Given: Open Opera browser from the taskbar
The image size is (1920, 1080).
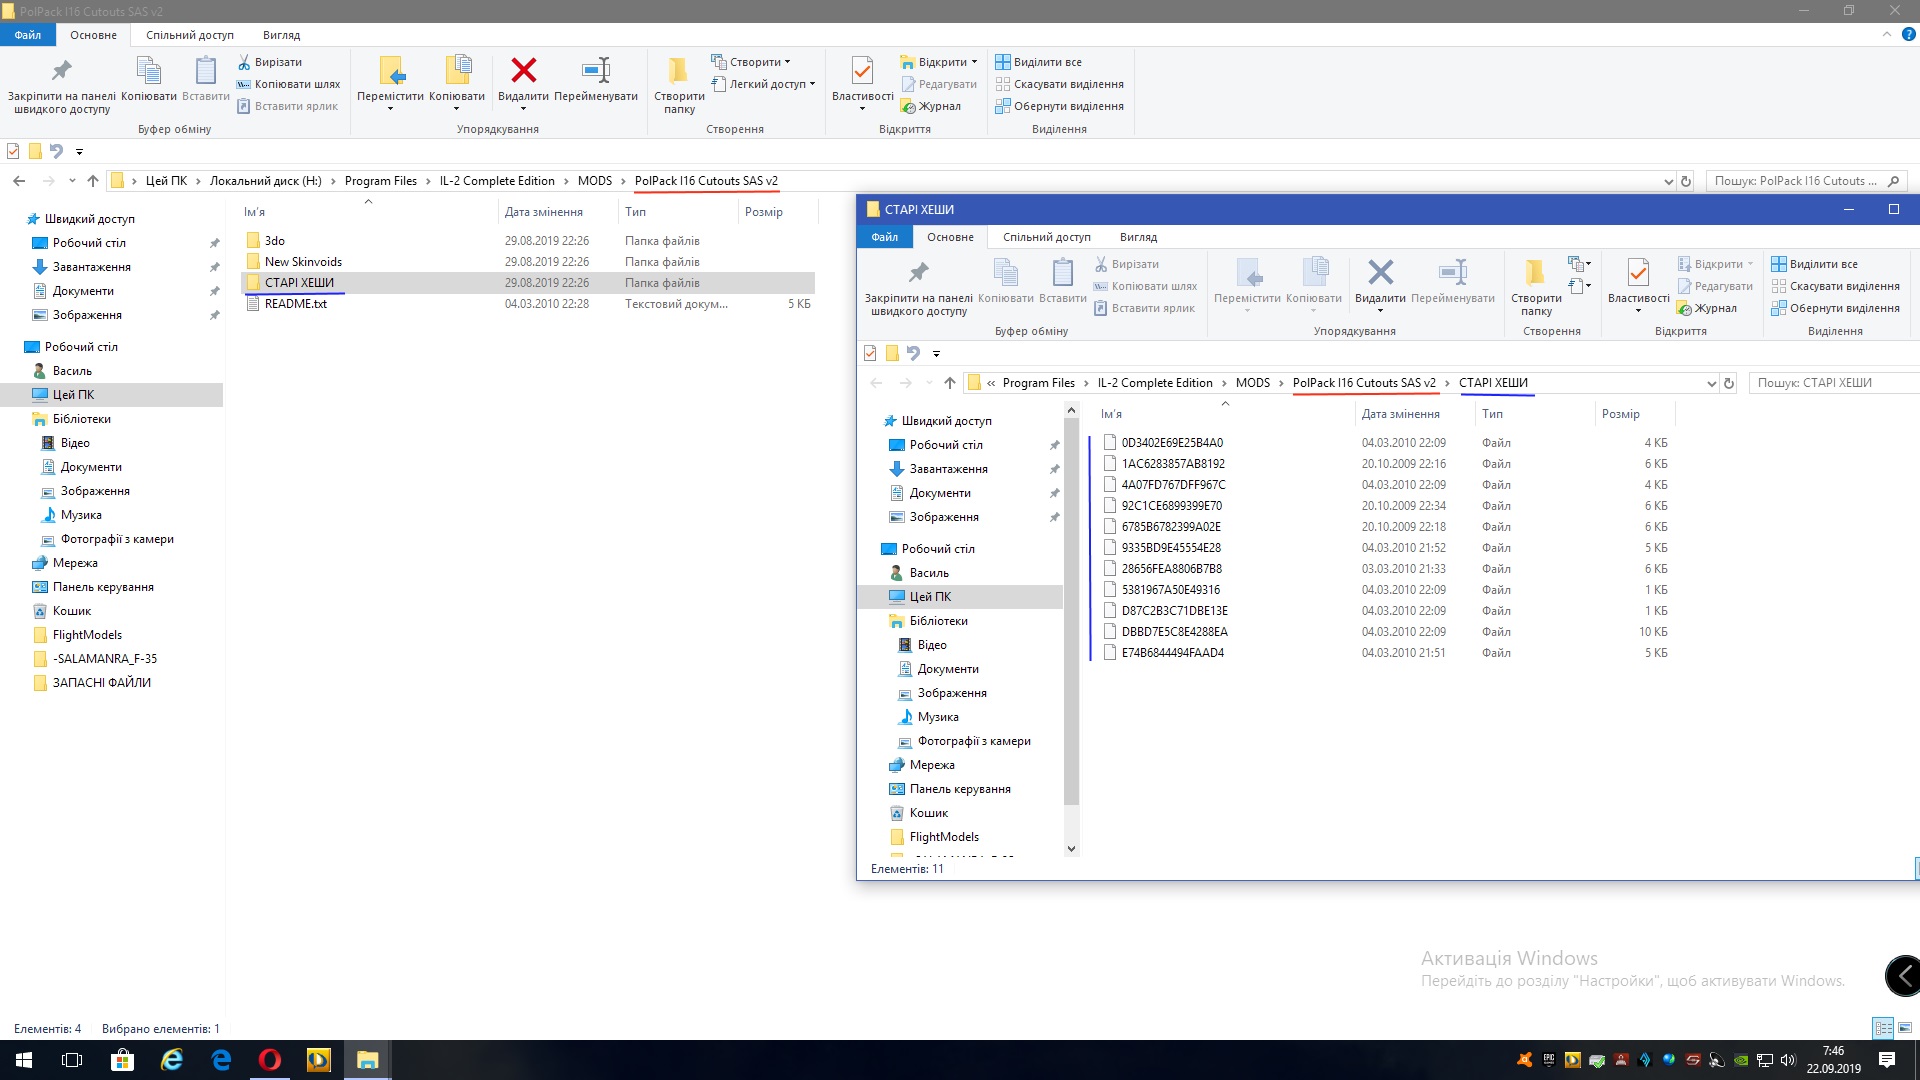Looking at the screenshot, I should coord(270,1060).
